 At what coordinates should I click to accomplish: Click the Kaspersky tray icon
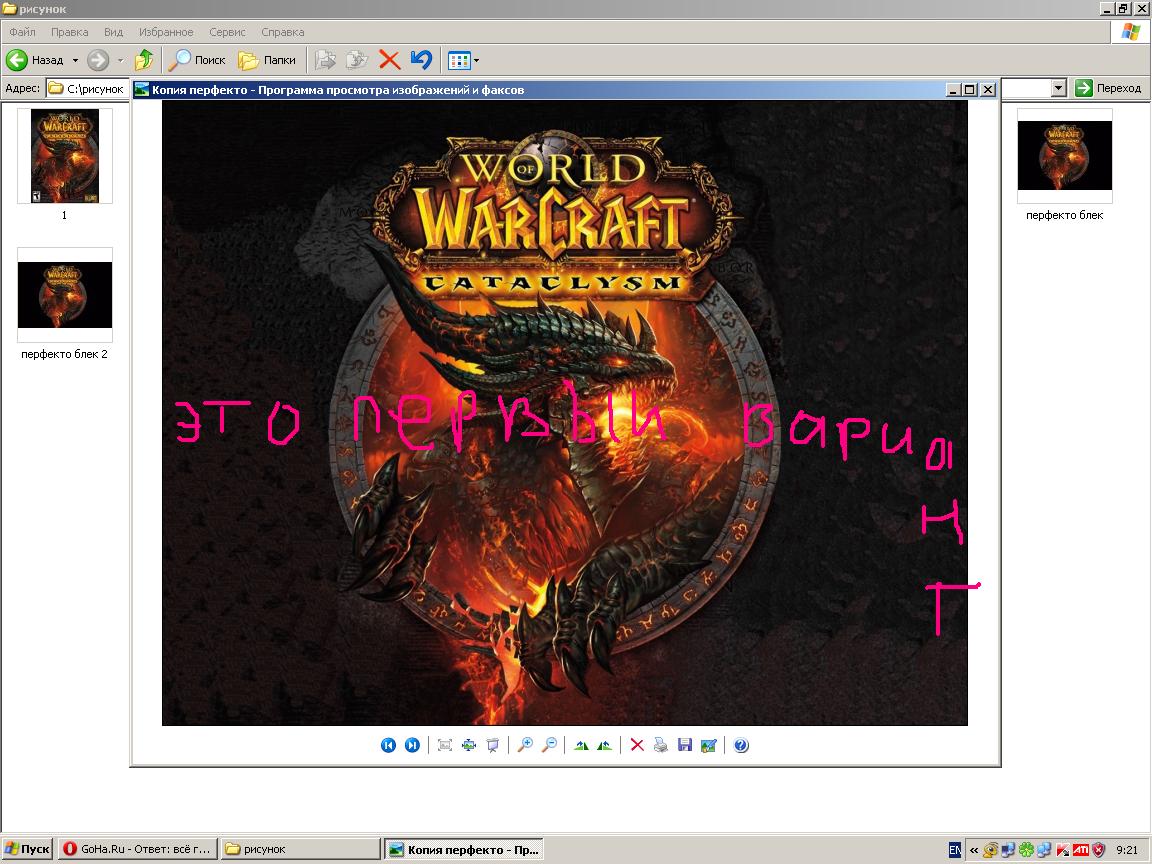coord(1062,850)
